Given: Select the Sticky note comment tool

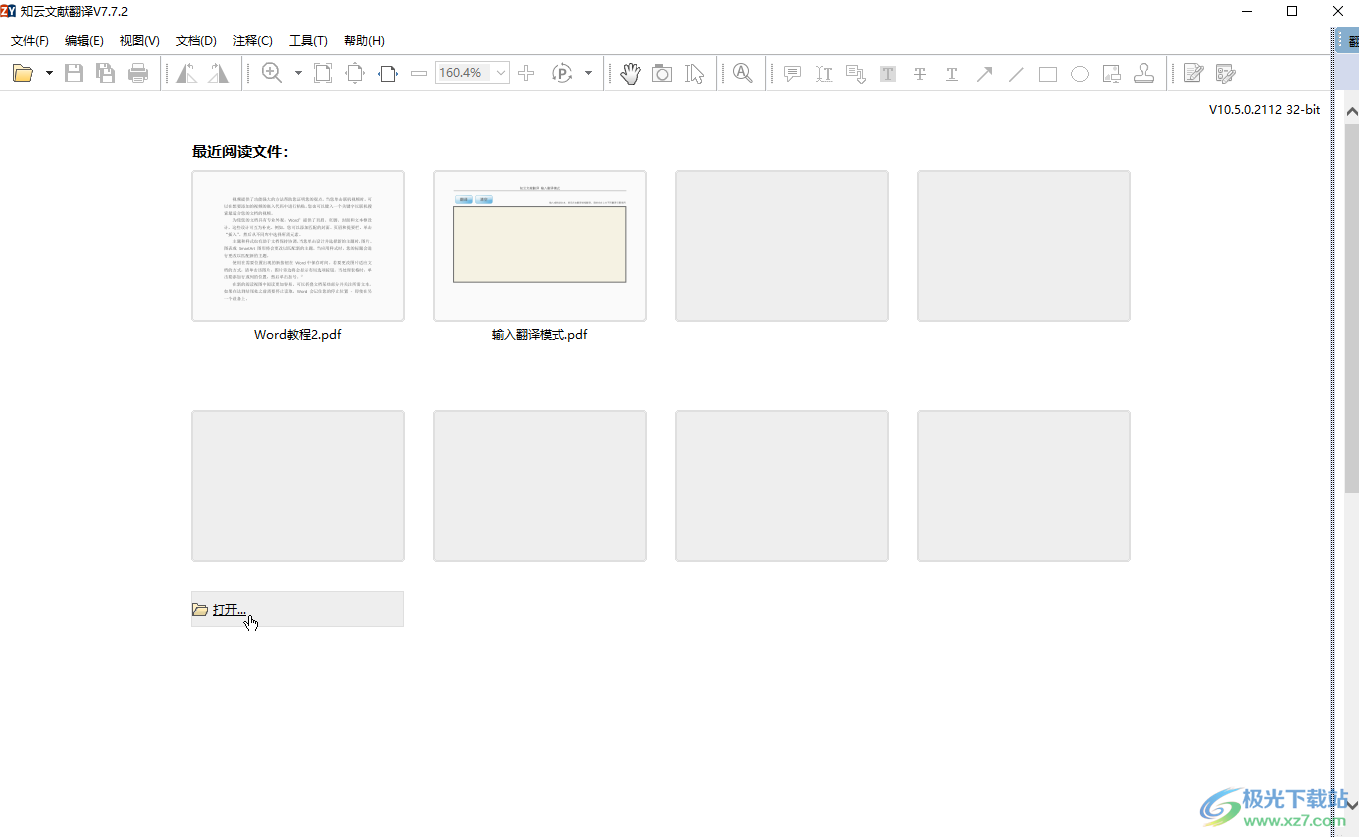Looking at the screenshot, I should [x=792, y=74].
